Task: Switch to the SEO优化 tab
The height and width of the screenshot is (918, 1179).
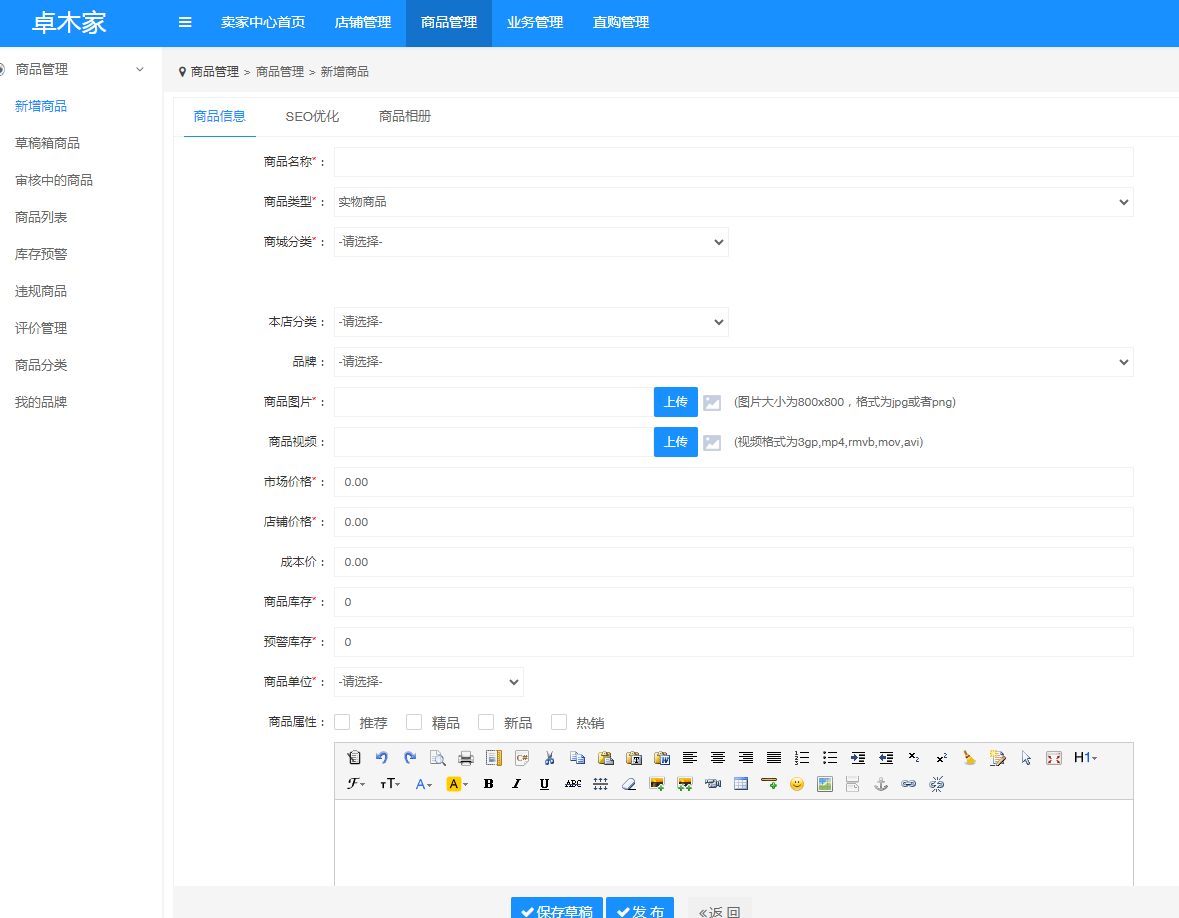Action: [312, 116]
